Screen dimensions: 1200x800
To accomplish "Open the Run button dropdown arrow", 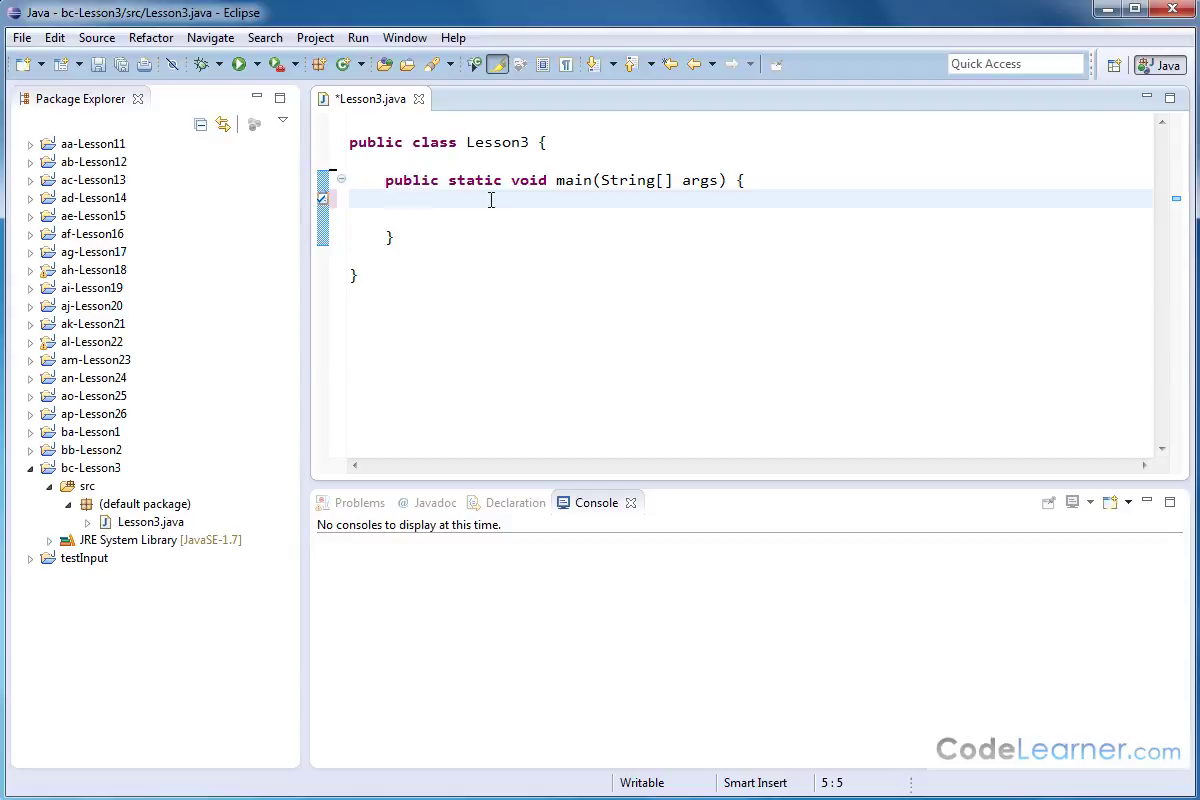I will click(256, 64).
